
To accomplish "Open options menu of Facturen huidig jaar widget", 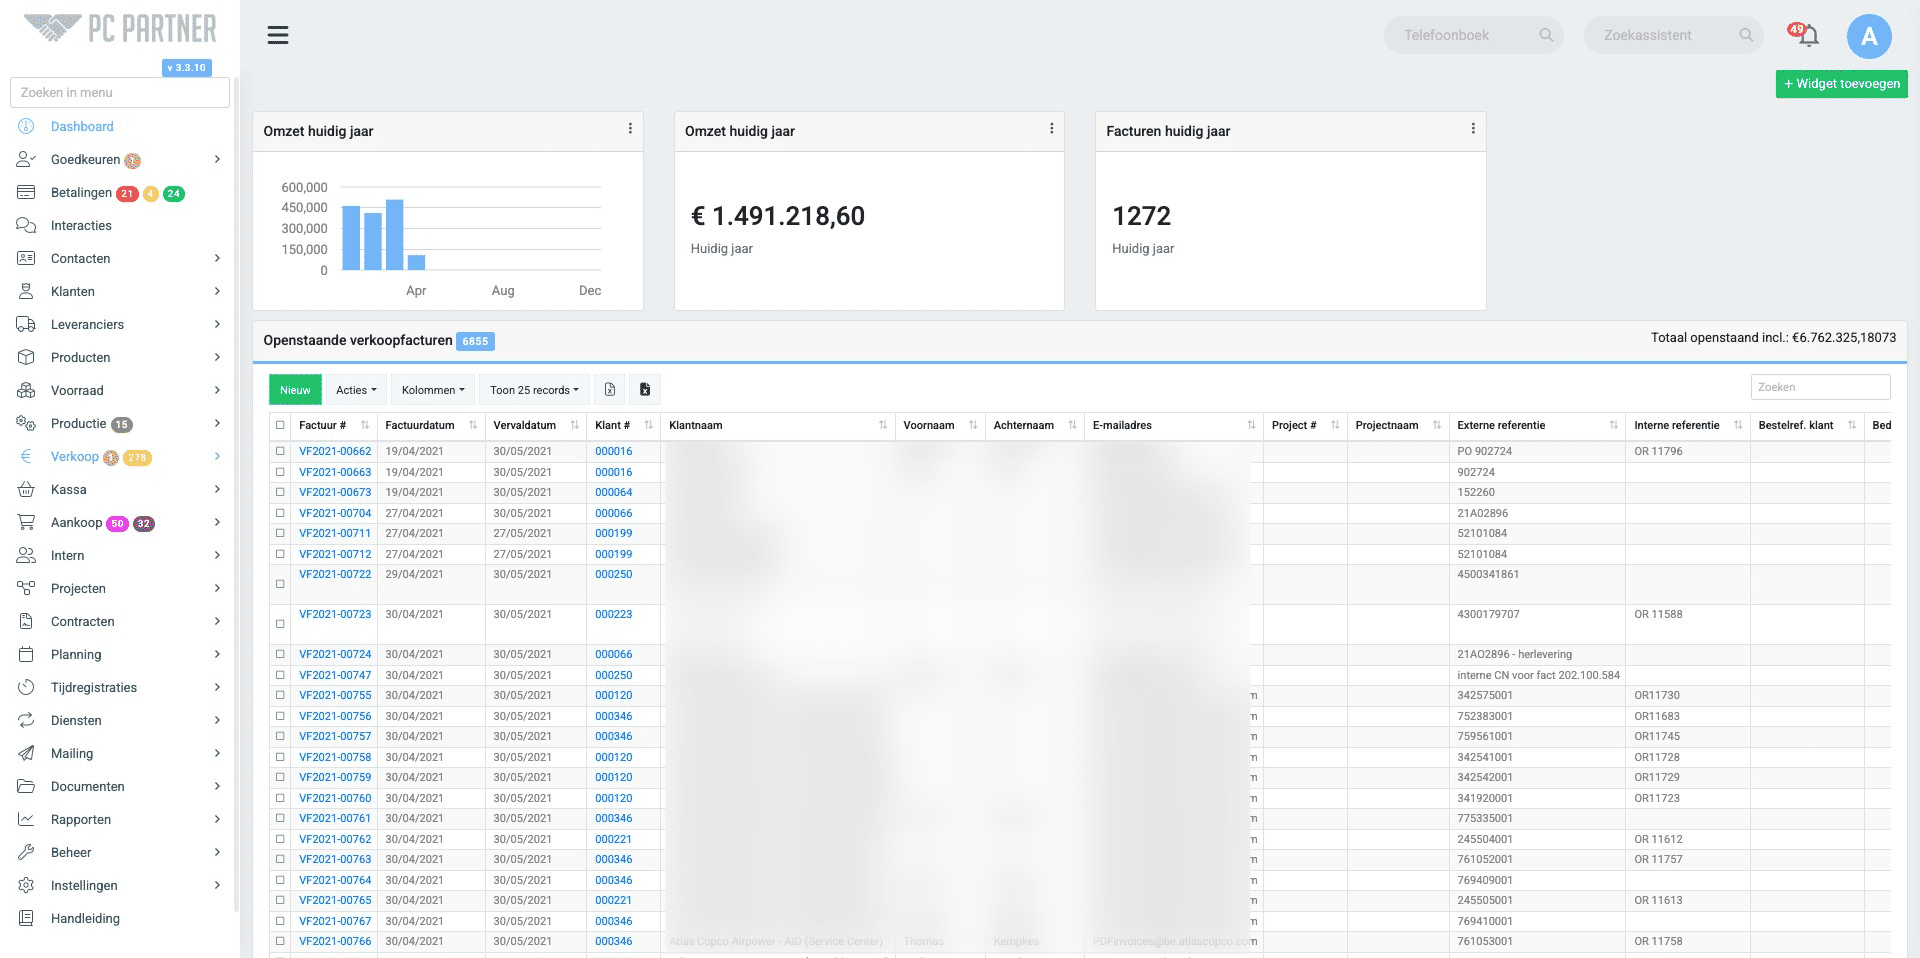I will click(x=1473, y=129).
